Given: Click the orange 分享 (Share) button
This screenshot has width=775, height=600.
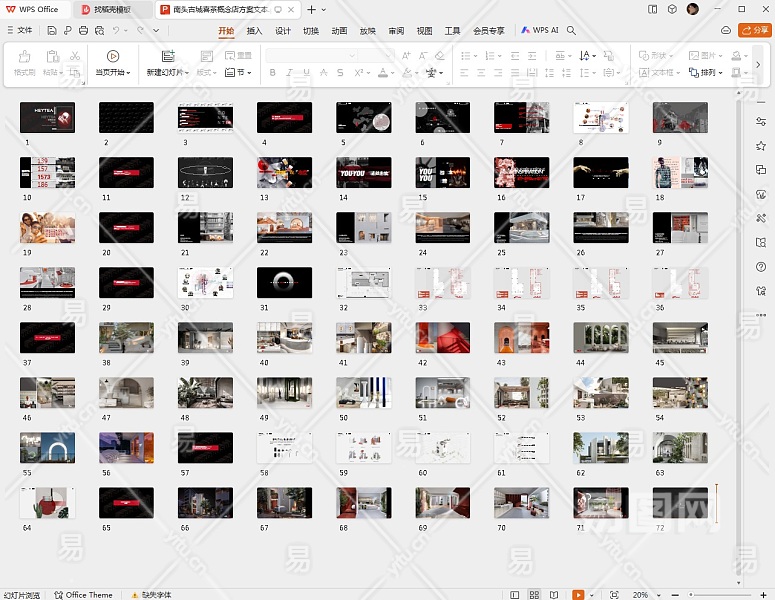Looking at the screenshot, I should point(754,31).
